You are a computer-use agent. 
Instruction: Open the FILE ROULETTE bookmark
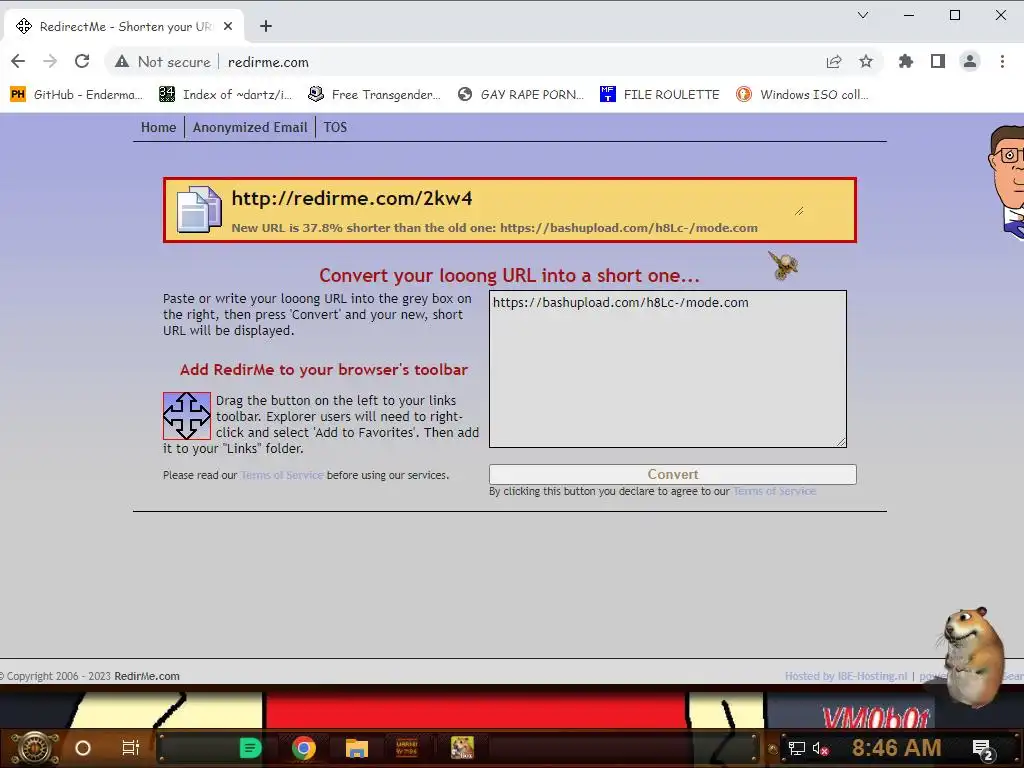pos(660,95)
